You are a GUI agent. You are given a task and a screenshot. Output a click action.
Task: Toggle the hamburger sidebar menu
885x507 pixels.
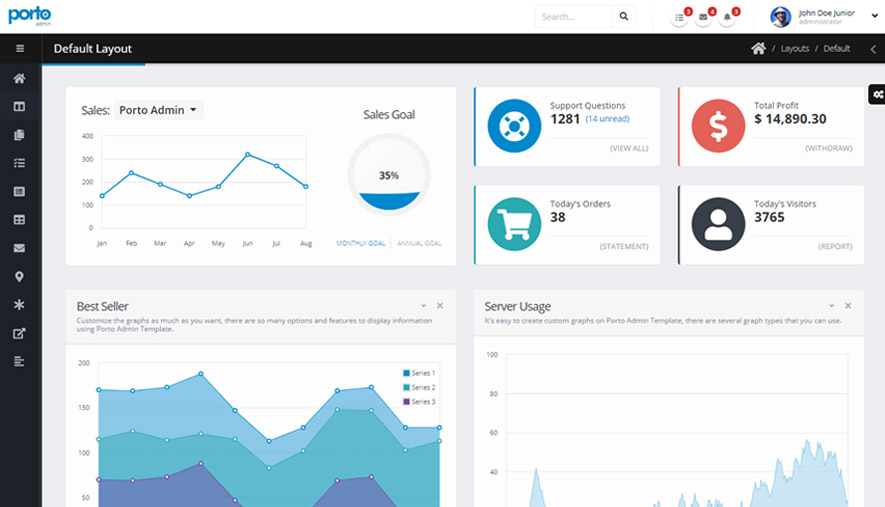click(x=20, y=48)
